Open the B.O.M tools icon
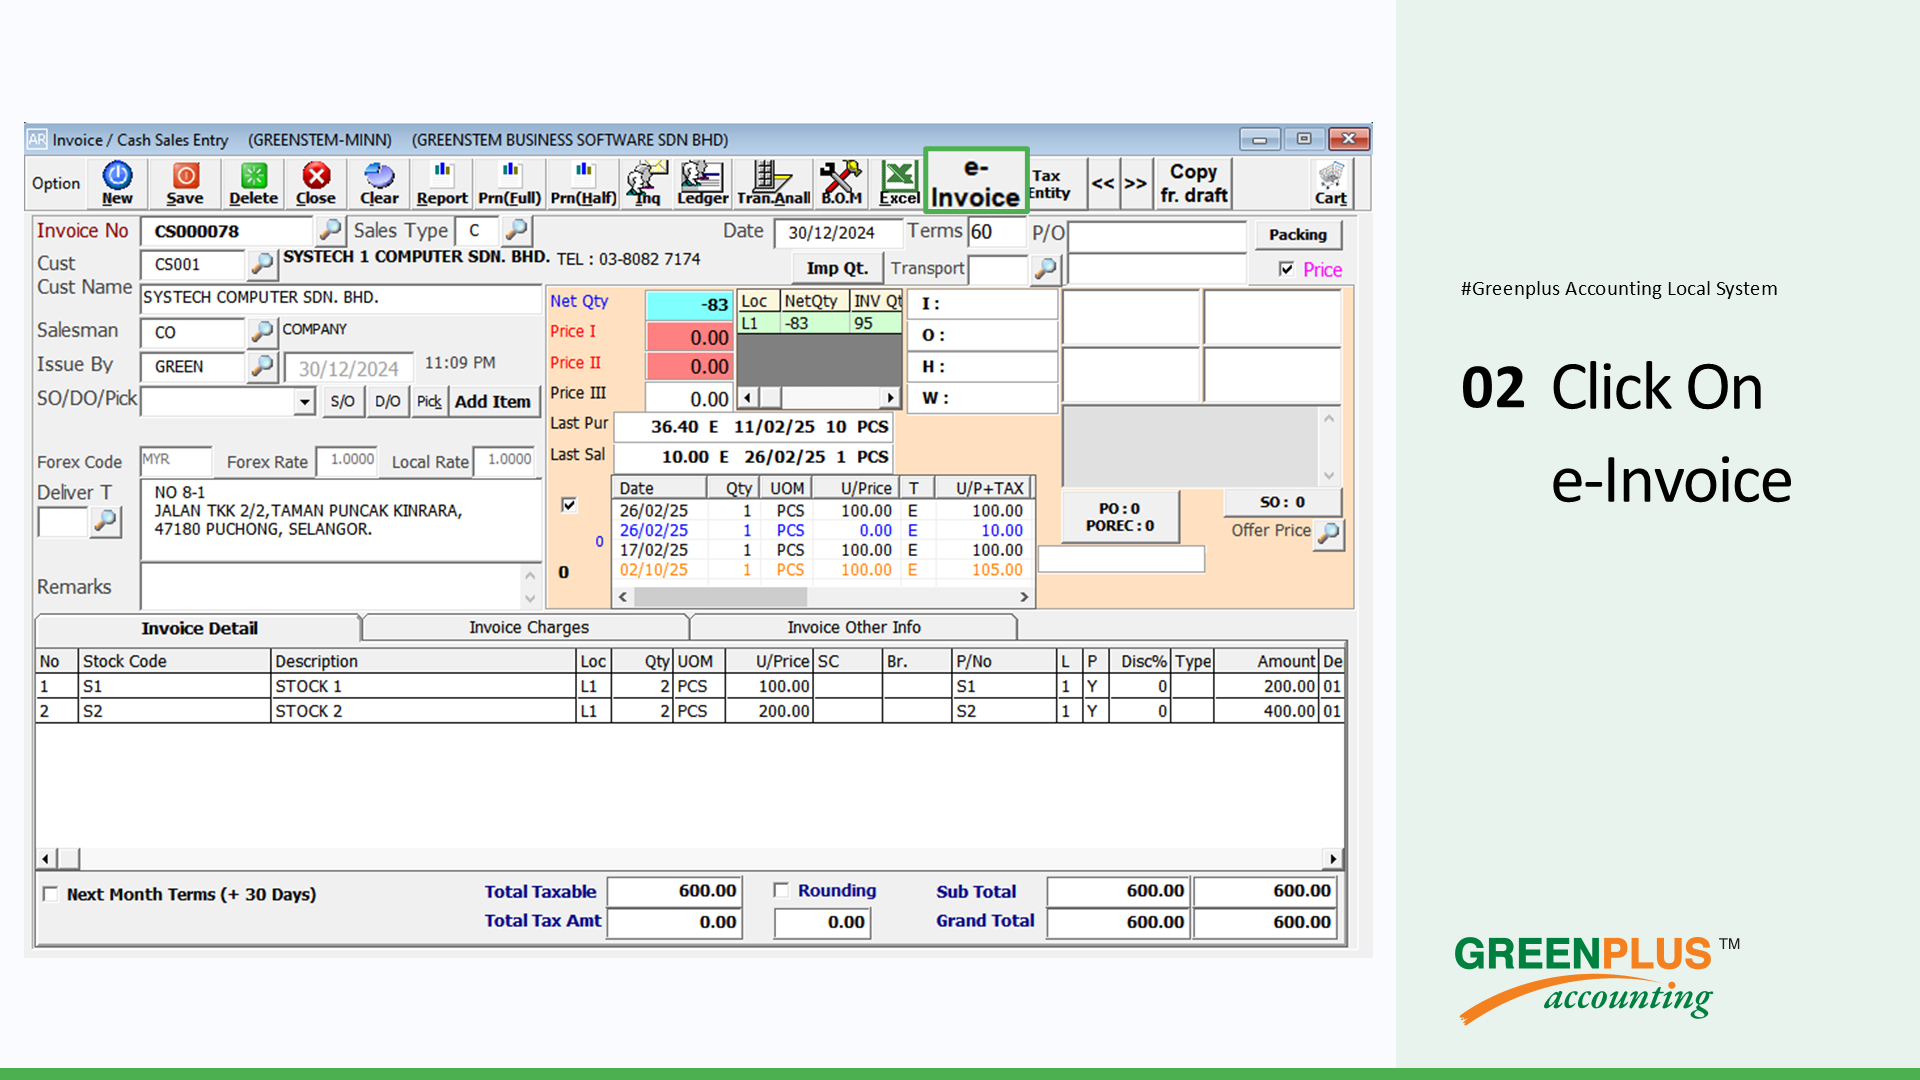Image resolution: width=1920 pixels, height=1080 pixels. pyautogui.click(x=841, y=183)
